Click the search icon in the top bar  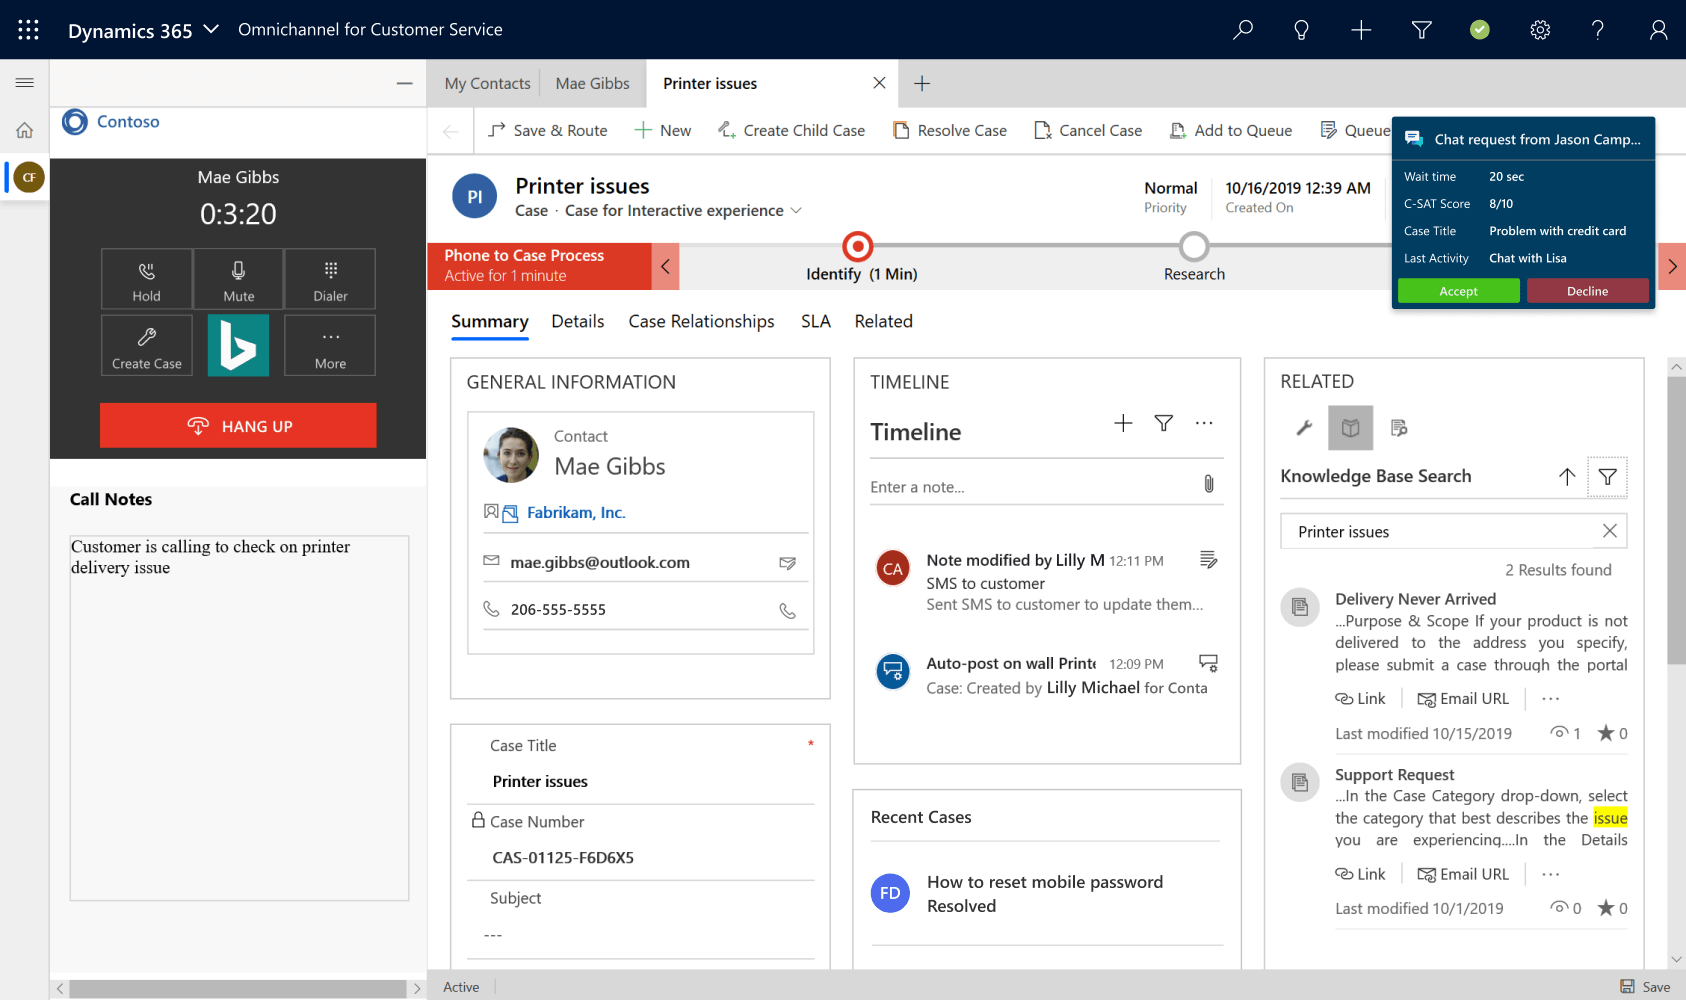1242,30
